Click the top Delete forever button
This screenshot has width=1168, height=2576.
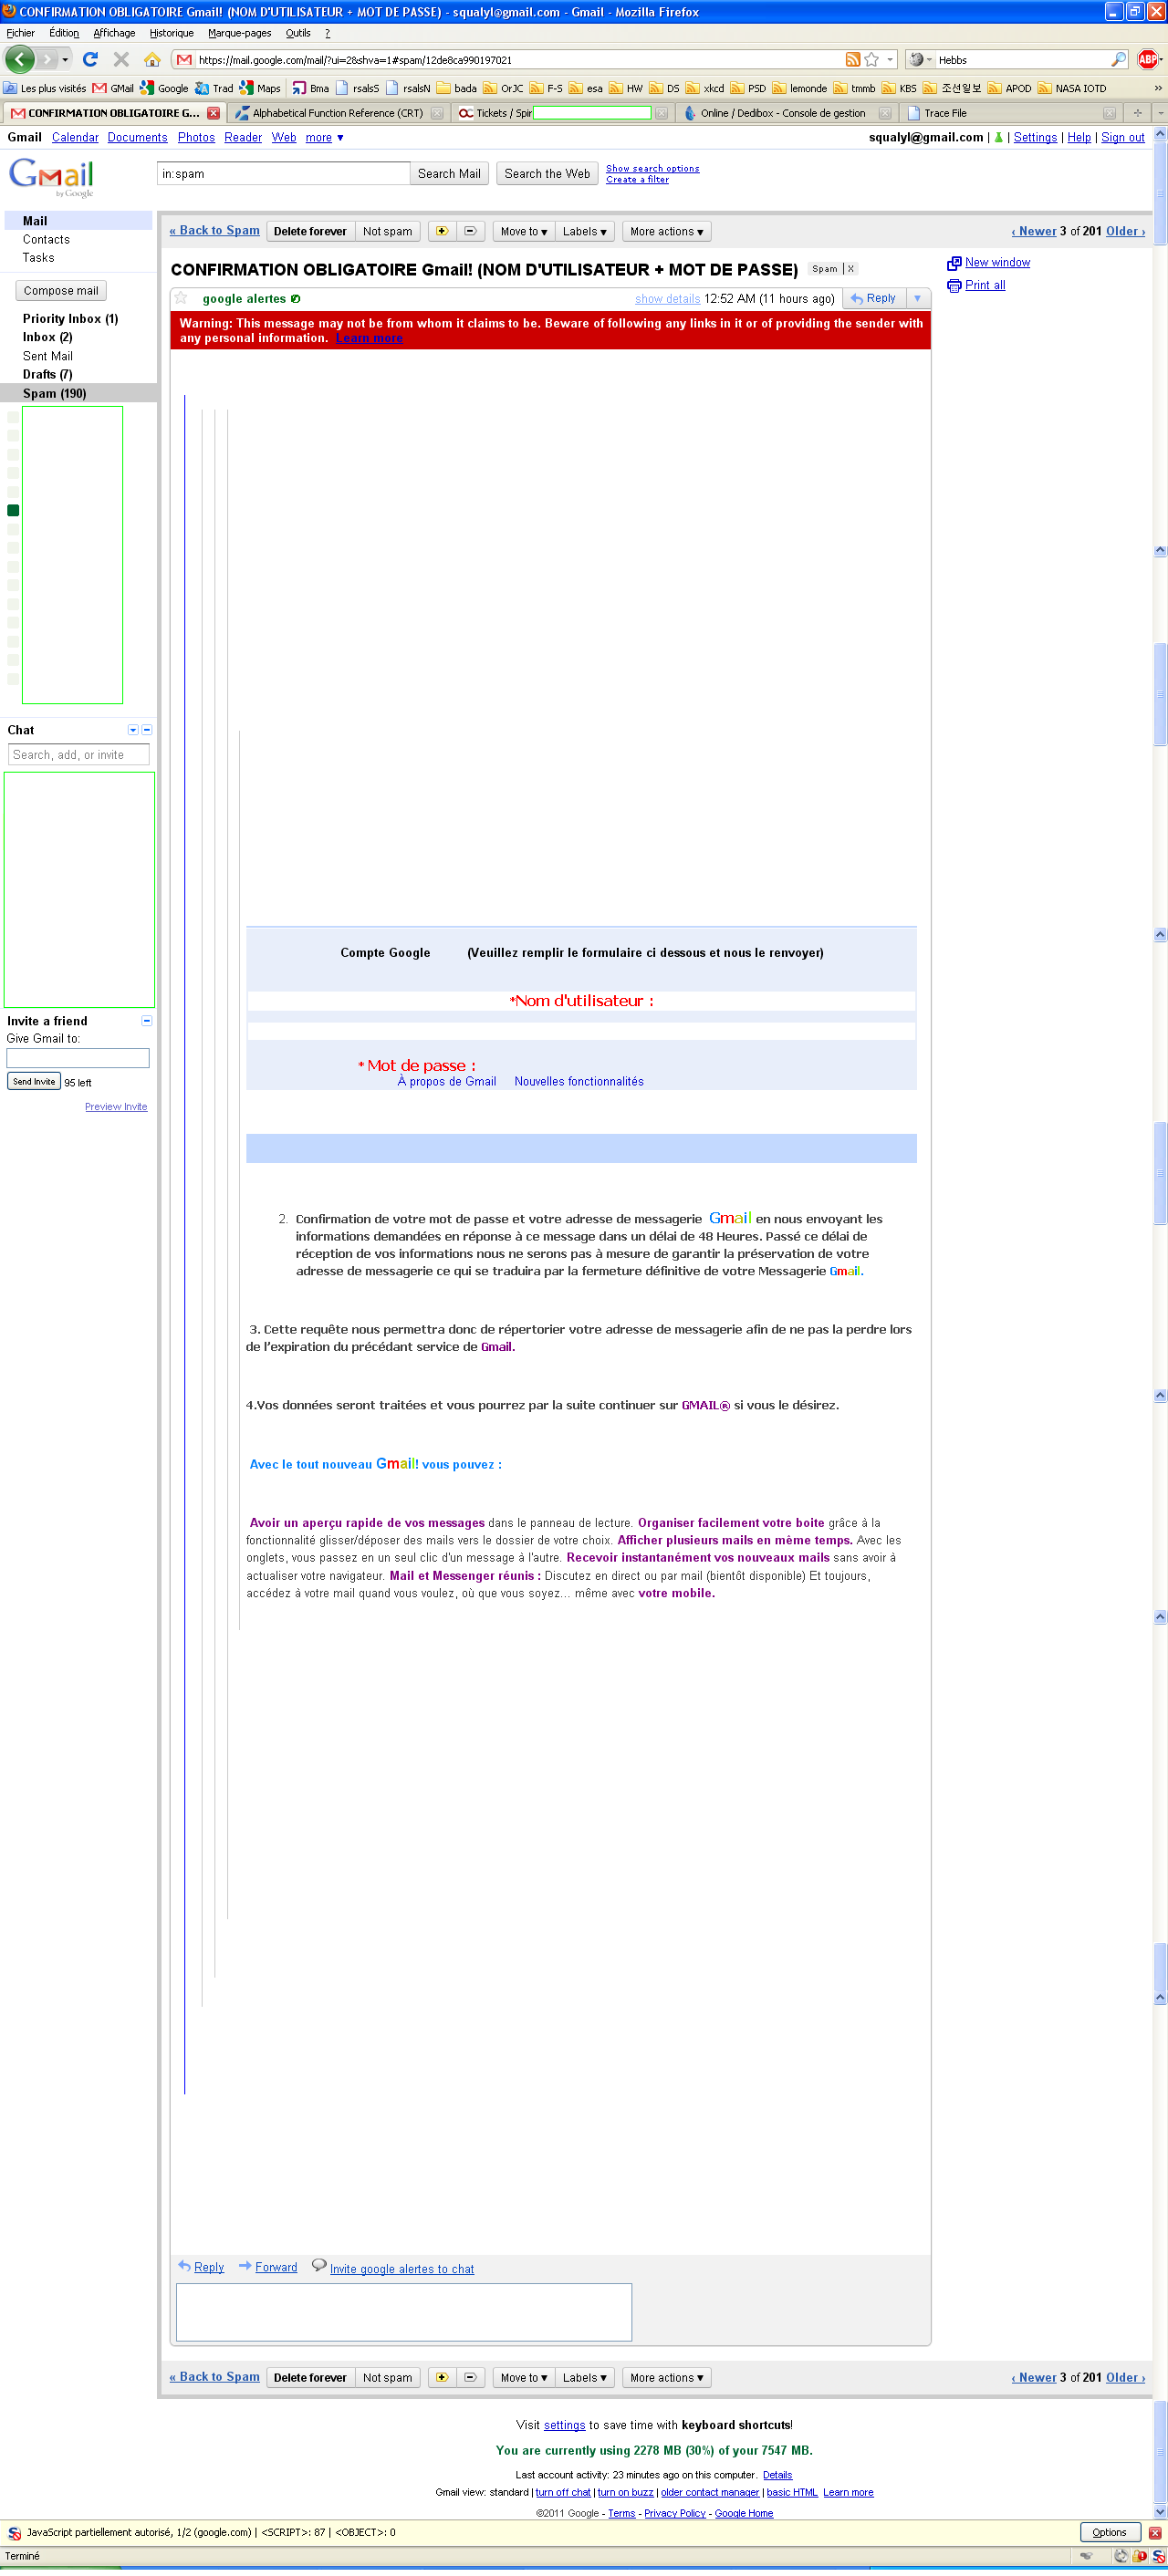pyautogui.click(x=310, y=231)
